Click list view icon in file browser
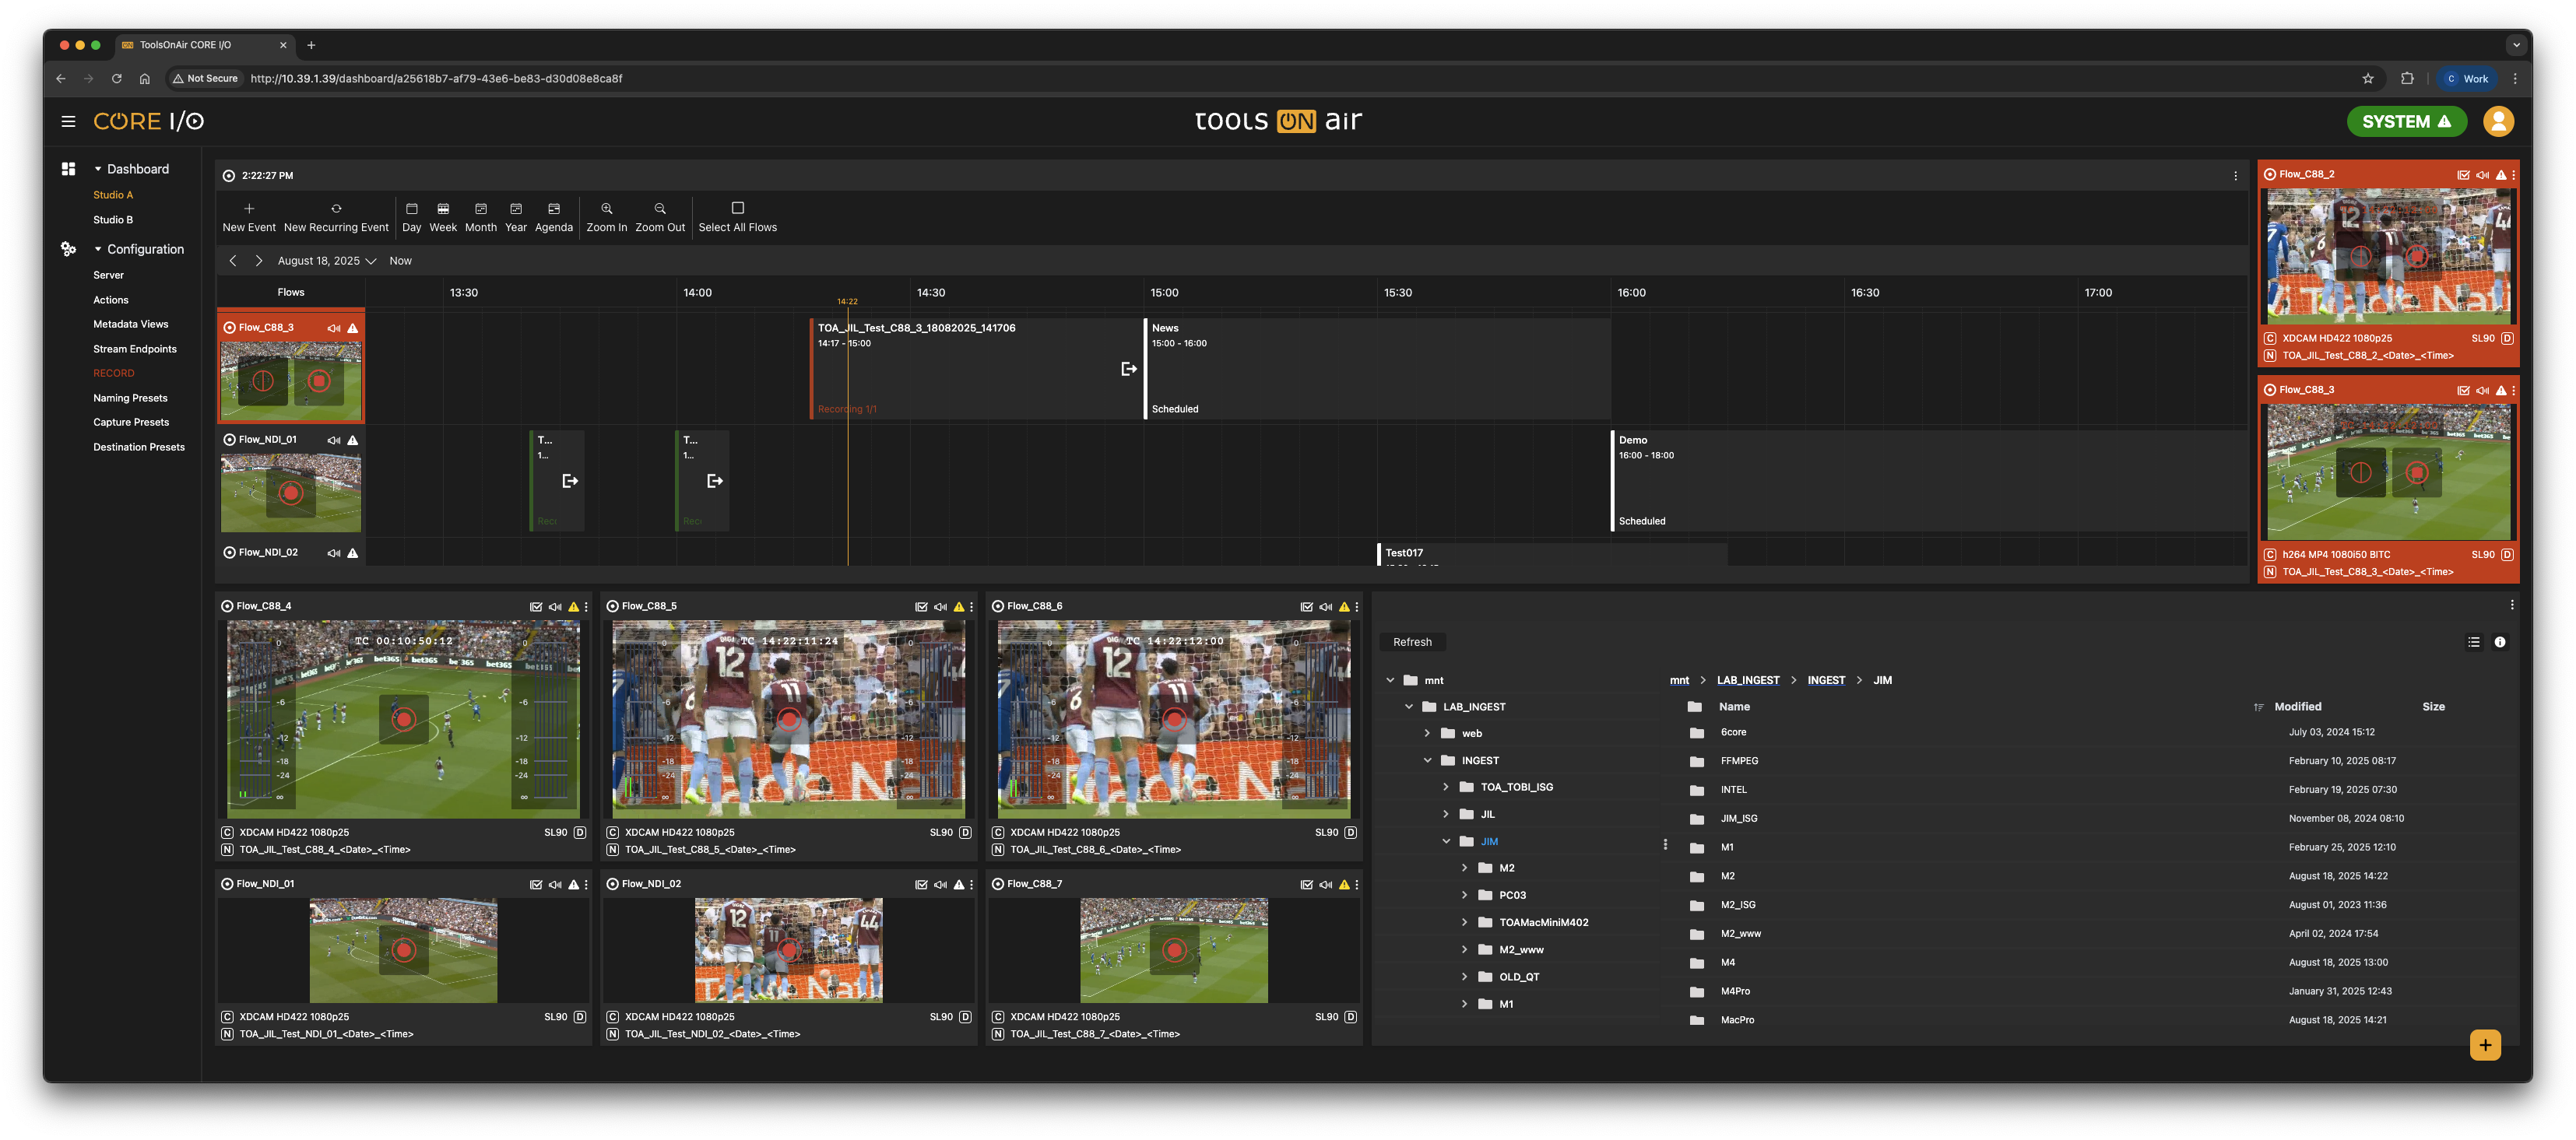This screenshot has width=2576, height=1140. [x=2473, y=642]
